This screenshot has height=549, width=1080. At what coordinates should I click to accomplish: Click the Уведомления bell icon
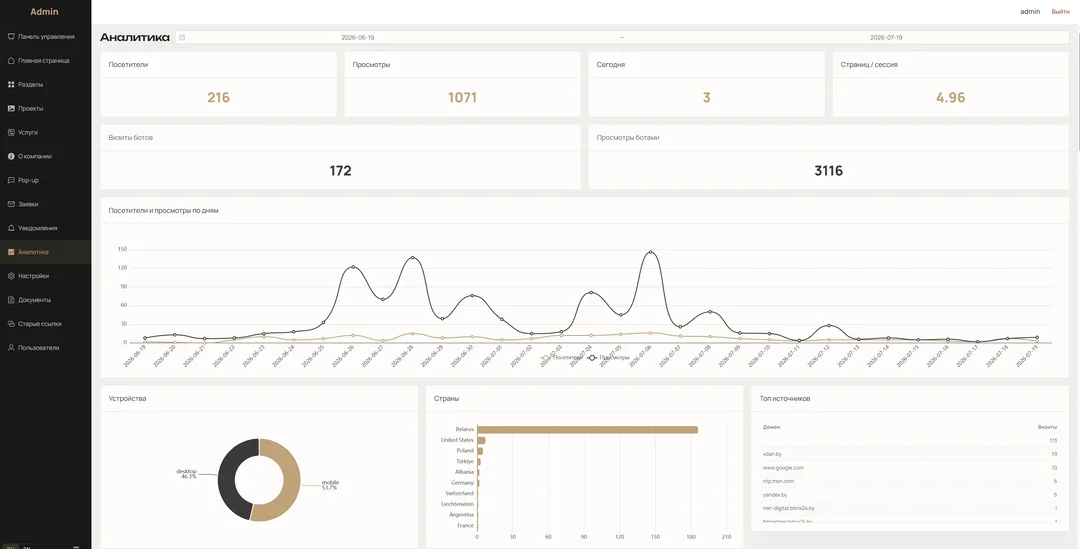coord(11,228)
